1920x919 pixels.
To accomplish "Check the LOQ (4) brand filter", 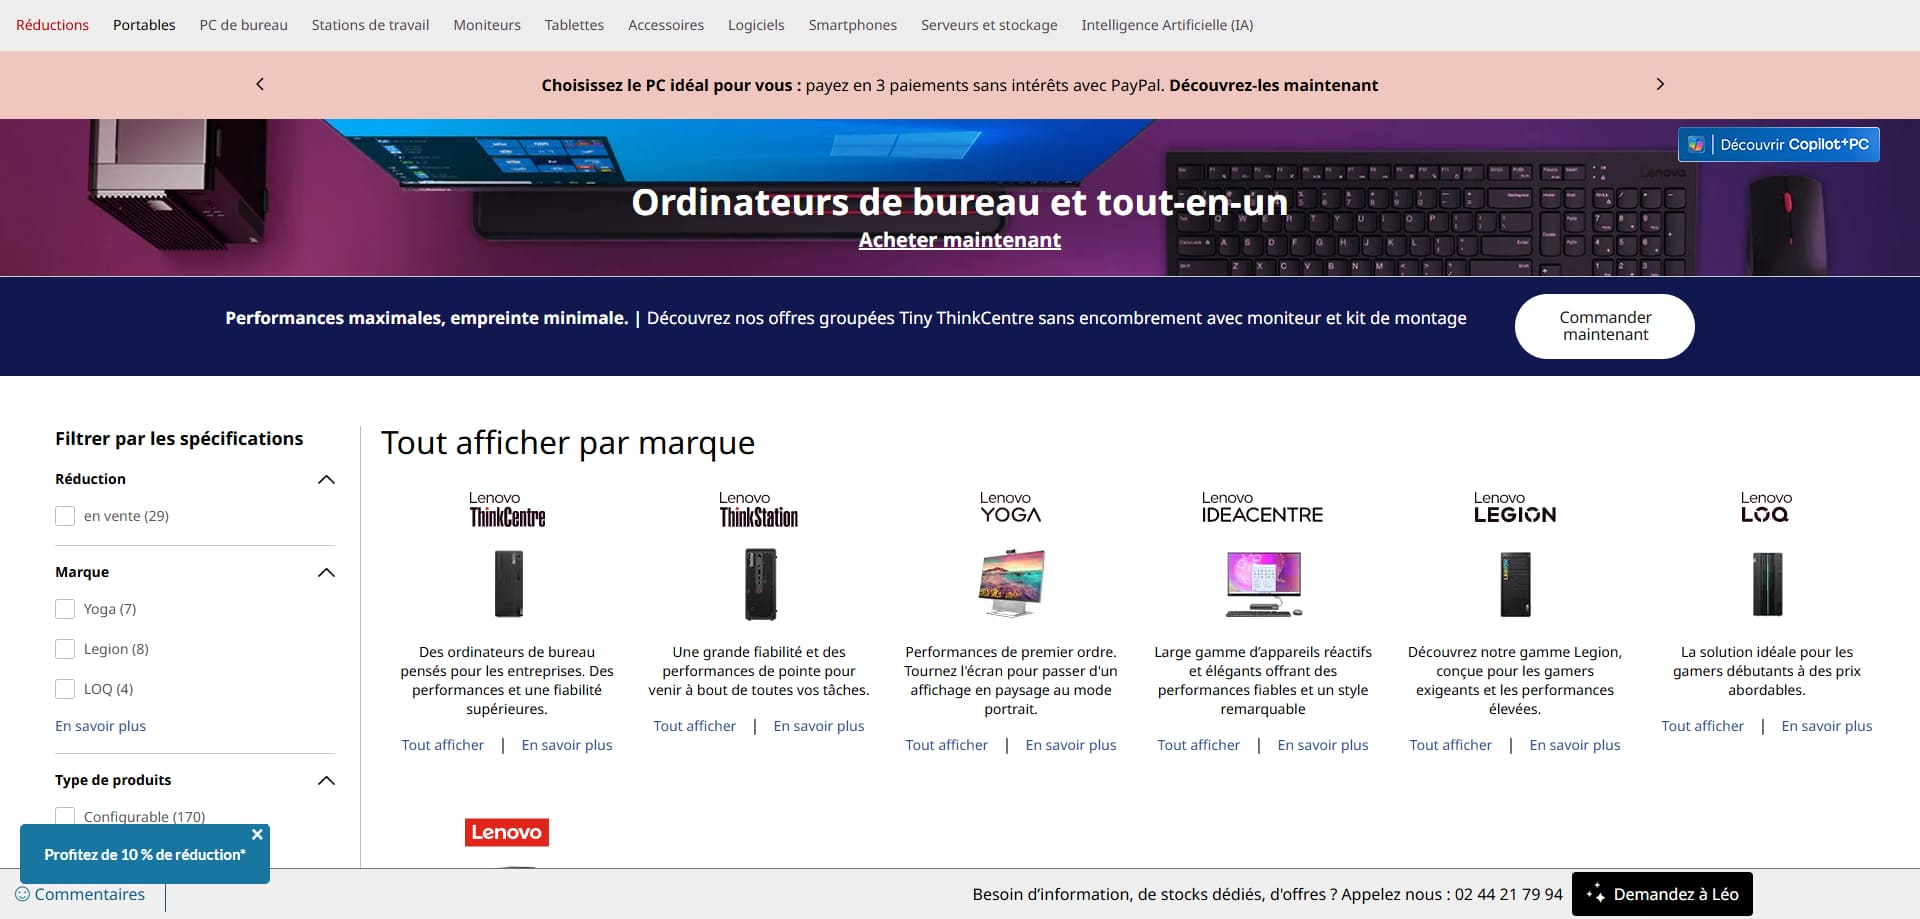I will (65, 689).
